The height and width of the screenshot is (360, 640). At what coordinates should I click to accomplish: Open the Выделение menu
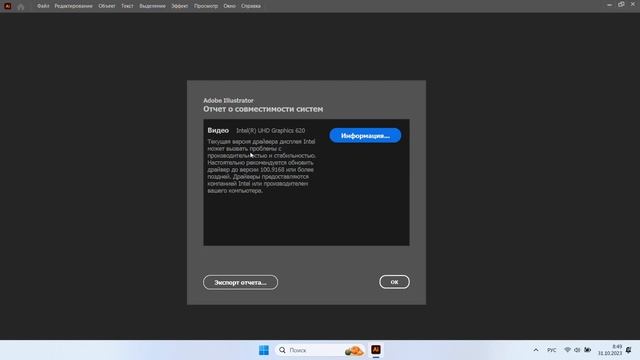coord(152,6)
